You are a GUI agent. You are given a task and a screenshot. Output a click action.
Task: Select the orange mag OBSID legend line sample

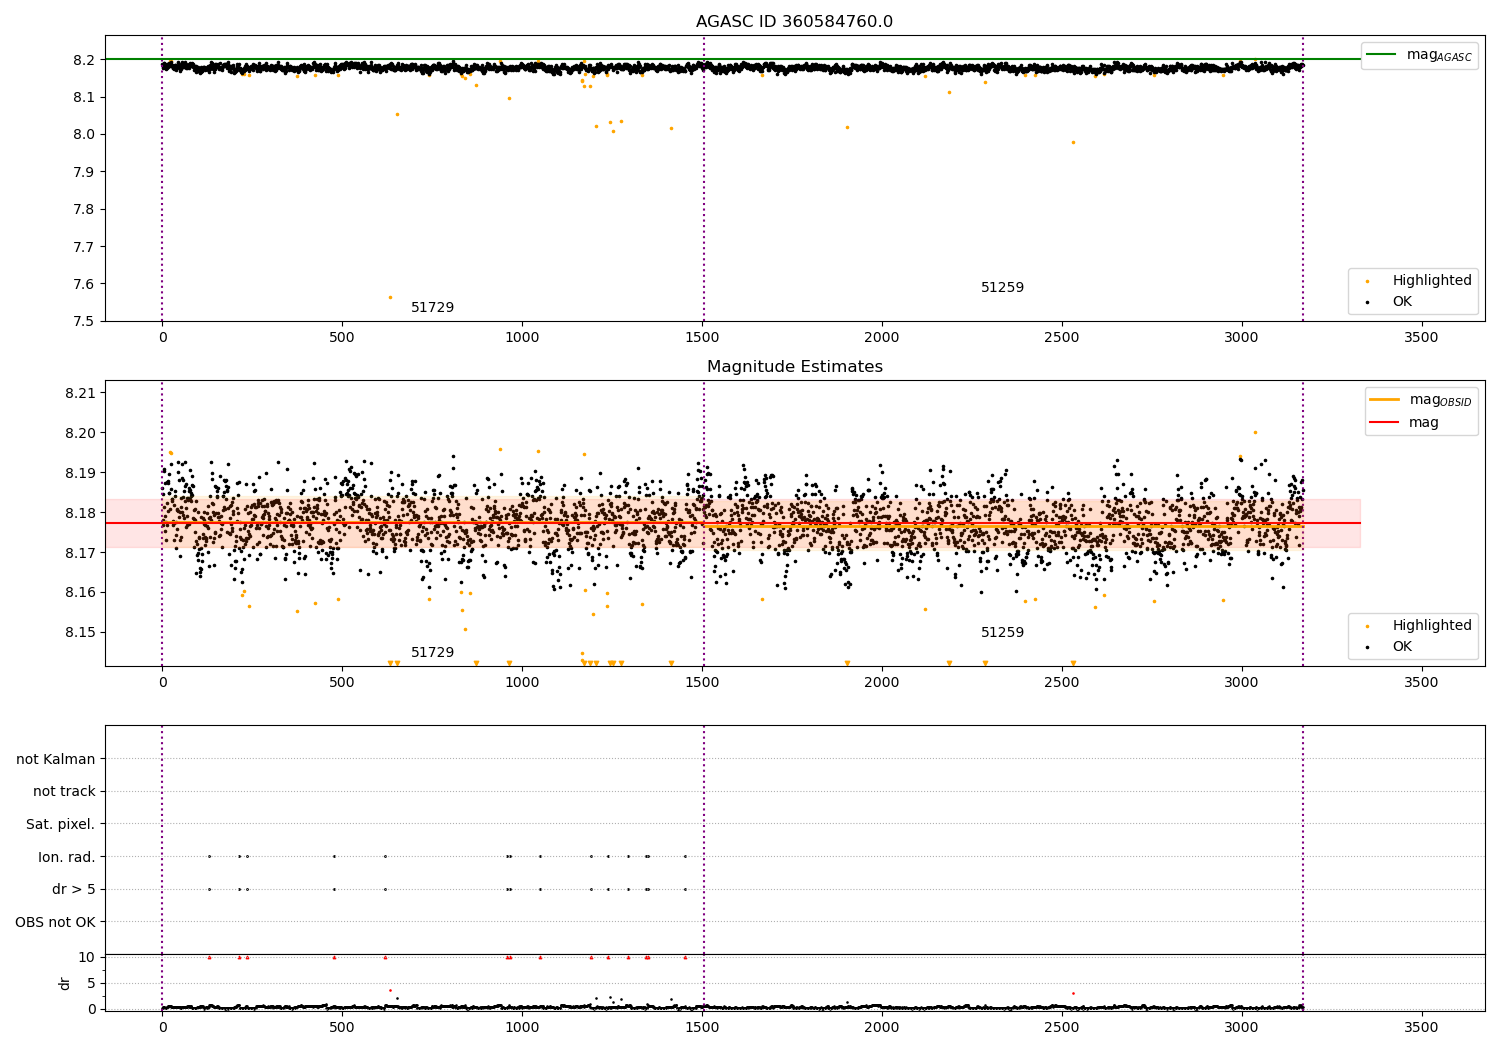pyautogui.click(x=1385, y=400)
